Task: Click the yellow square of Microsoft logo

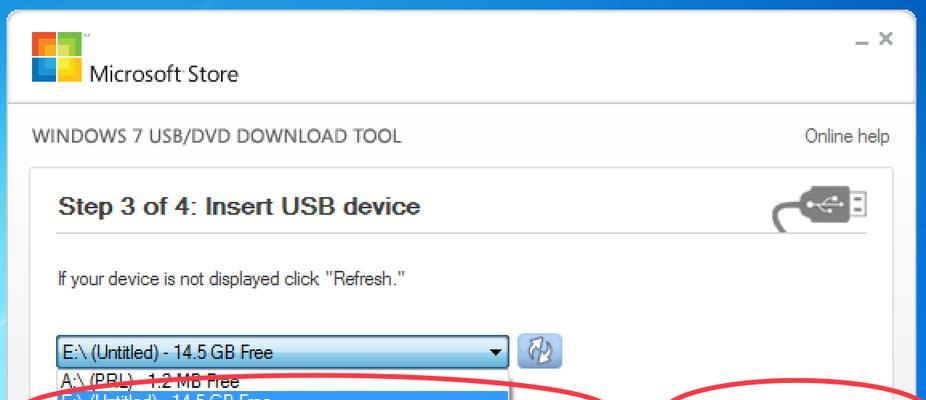Action: click(70, 69)
